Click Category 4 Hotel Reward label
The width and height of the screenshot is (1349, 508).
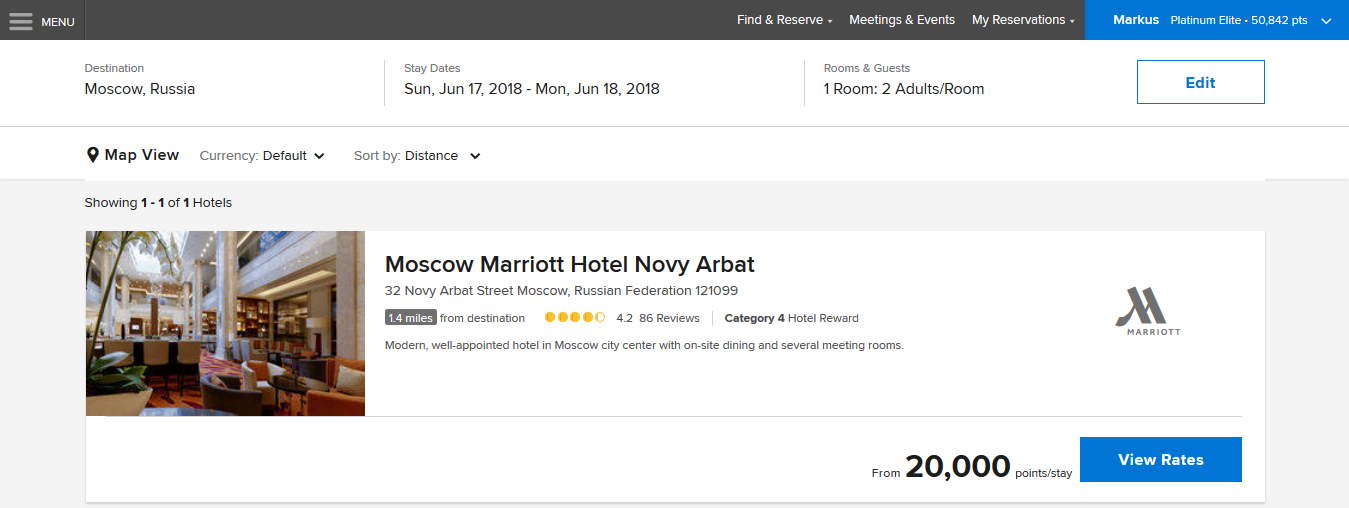pyautogui.click(x=791, y=318)
